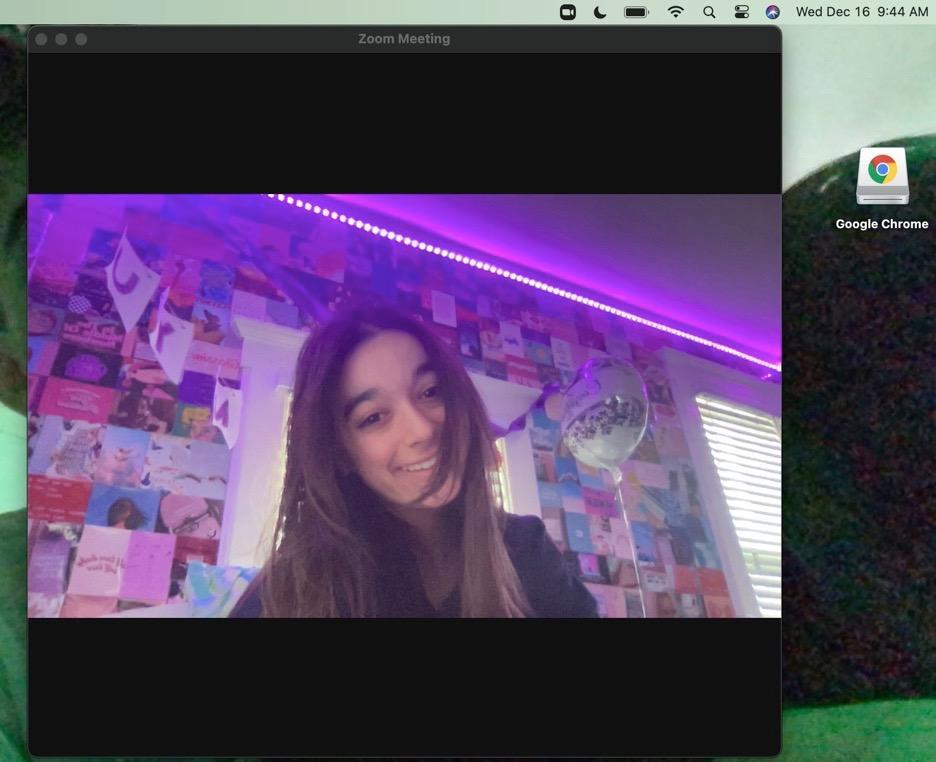This screenshot has height=762, width=936.
Task: Check the battery status icon
Action: [636, 12]
